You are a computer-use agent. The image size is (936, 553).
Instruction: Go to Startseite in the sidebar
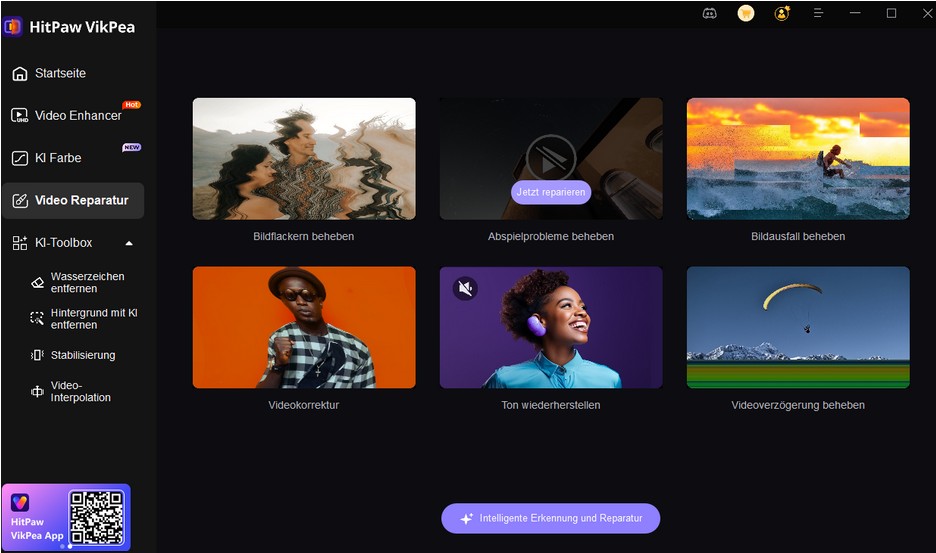60,73
